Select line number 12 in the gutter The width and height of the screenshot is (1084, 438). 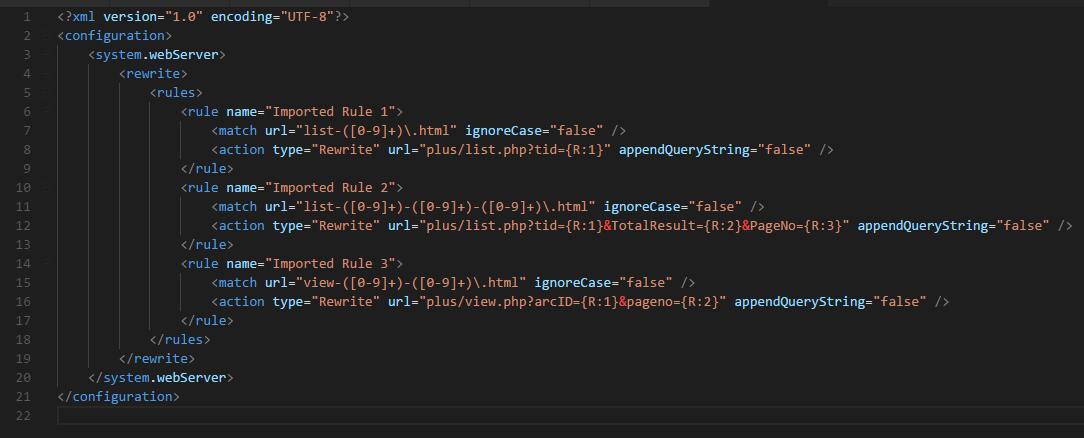[x=23, y=226]
